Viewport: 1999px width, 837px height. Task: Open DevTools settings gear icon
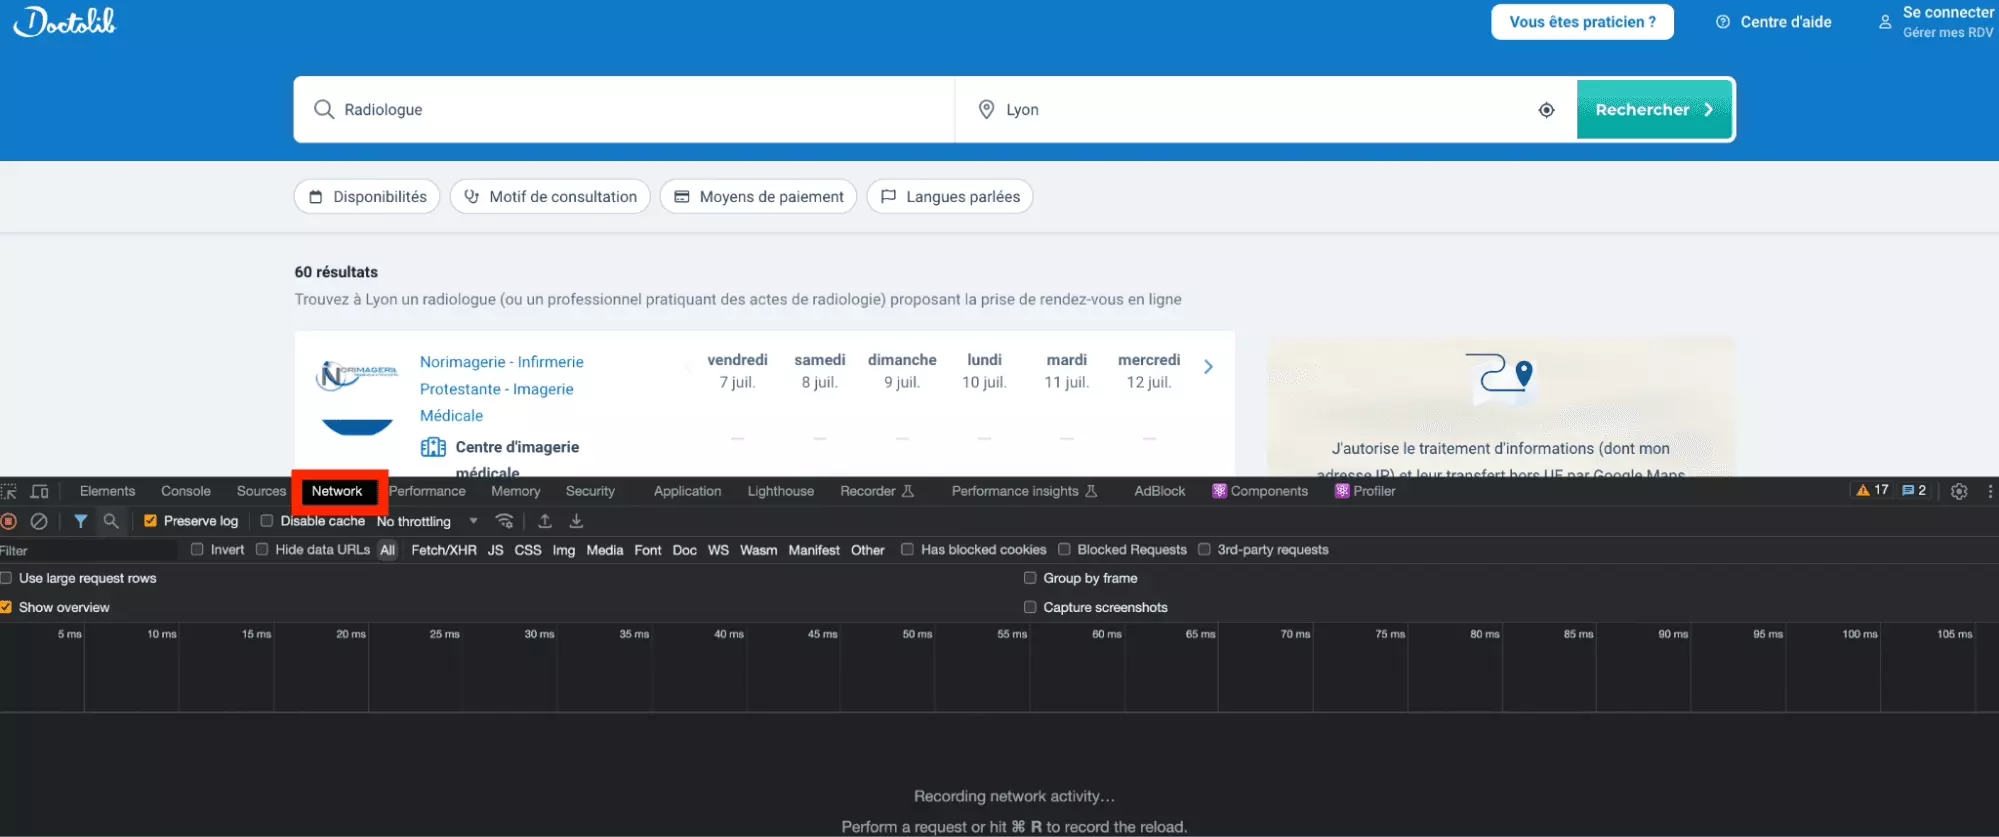(1959, 491)
